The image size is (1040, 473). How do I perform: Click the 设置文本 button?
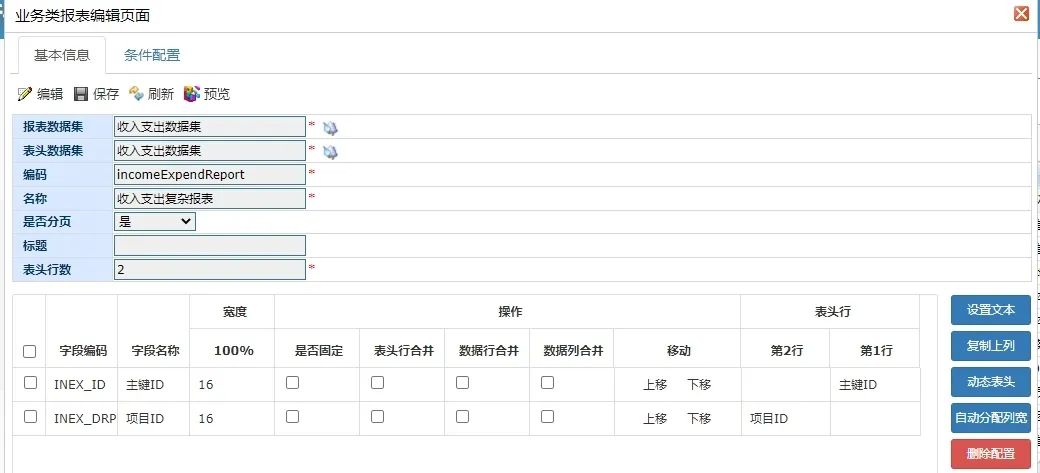point(990,310)
